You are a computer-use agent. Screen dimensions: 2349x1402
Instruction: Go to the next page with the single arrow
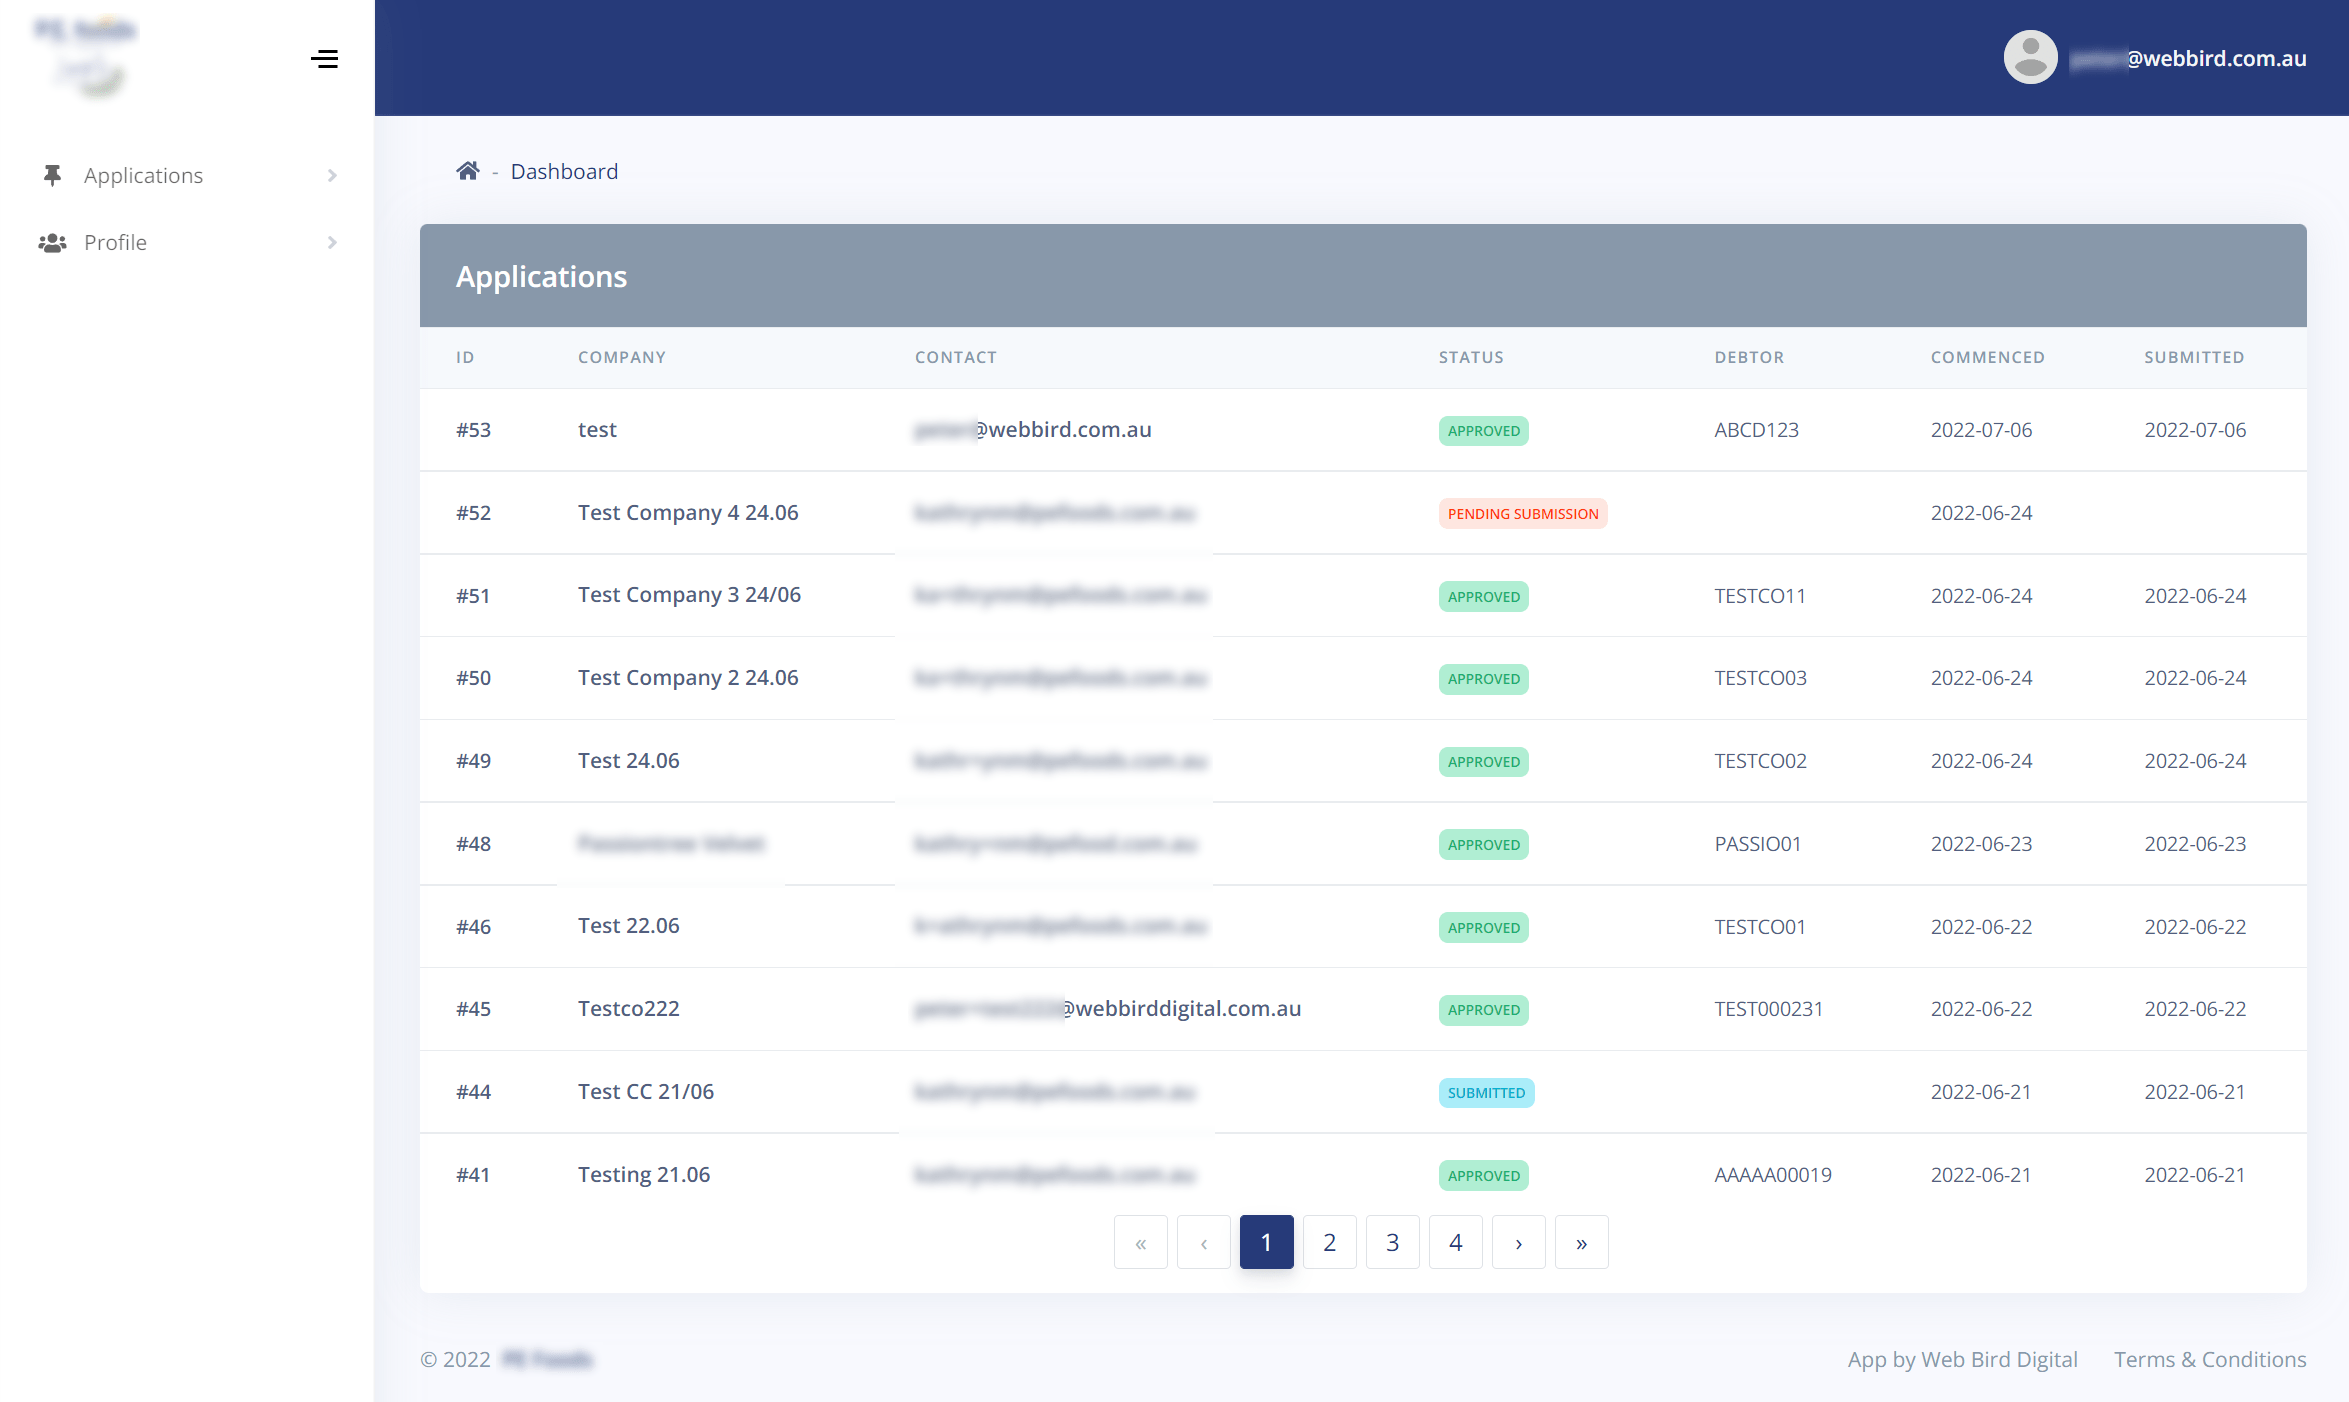[1518, 1243]
